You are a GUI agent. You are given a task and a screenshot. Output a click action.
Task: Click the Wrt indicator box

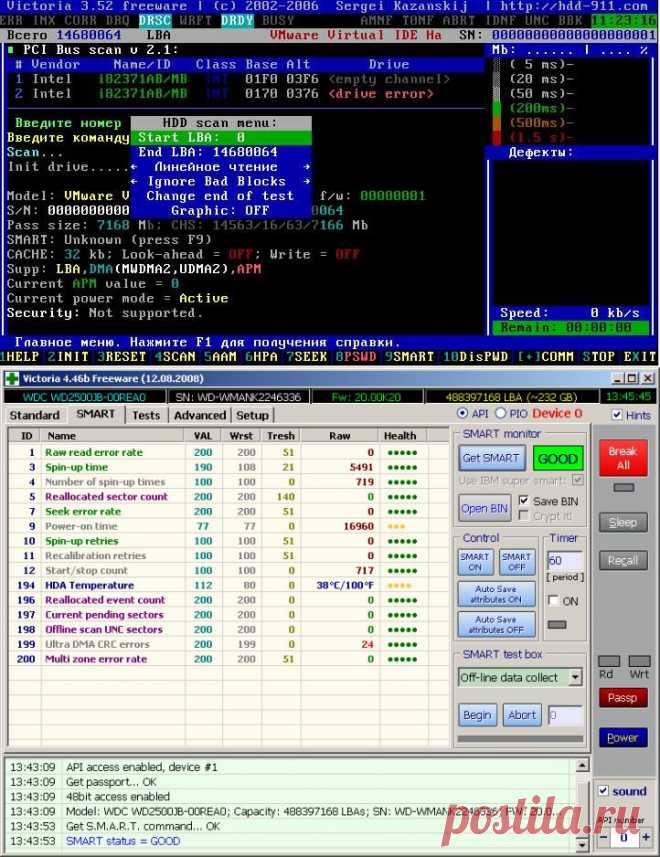pyautogui.click(x=640, y=661)
